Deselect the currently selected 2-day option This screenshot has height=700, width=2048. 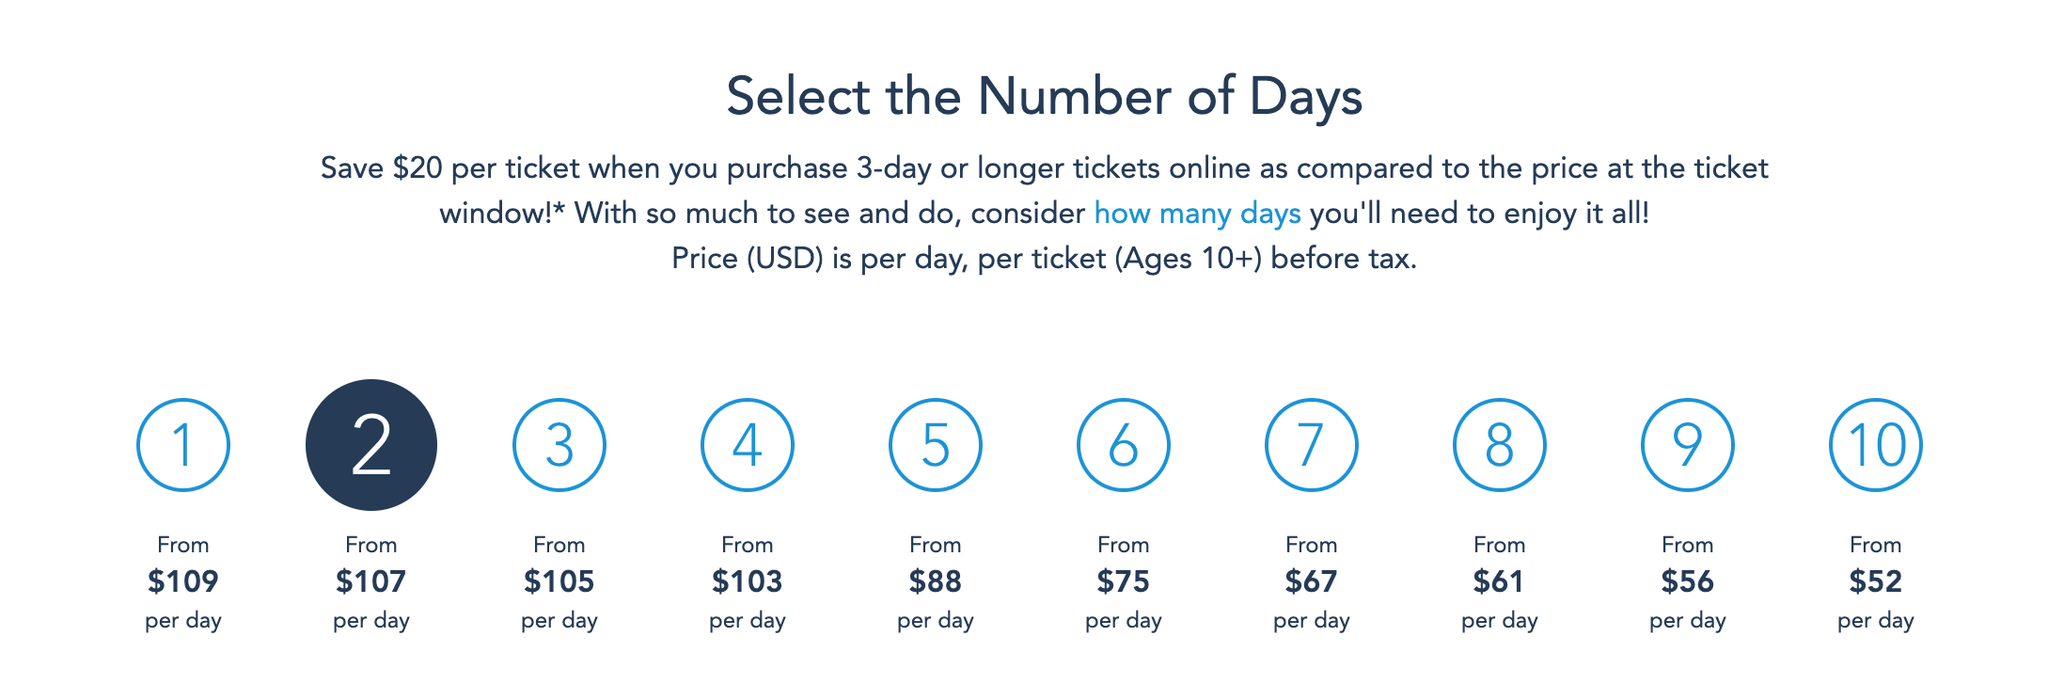coord(371,446)
